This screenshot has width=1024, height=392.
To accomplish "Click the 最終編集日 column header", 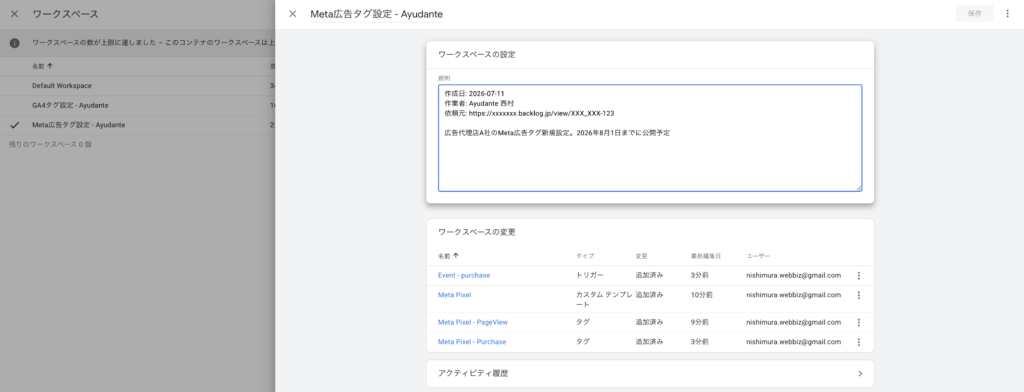I will [705, 256].
